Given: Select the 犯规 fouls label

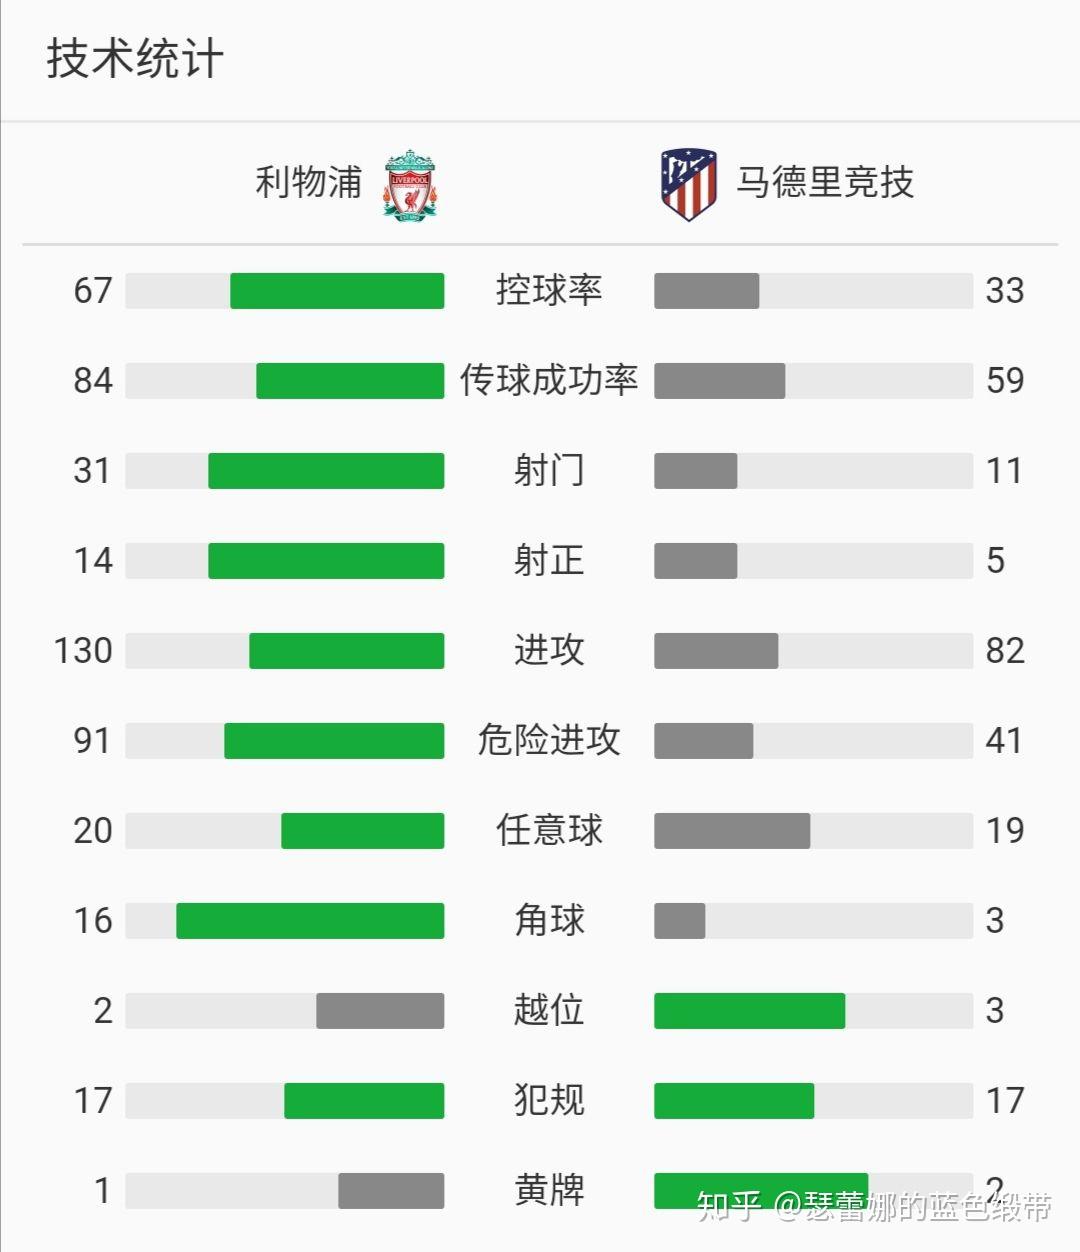Looking at the screenshot, I should pyautogui.click(x=549, y=1100).
